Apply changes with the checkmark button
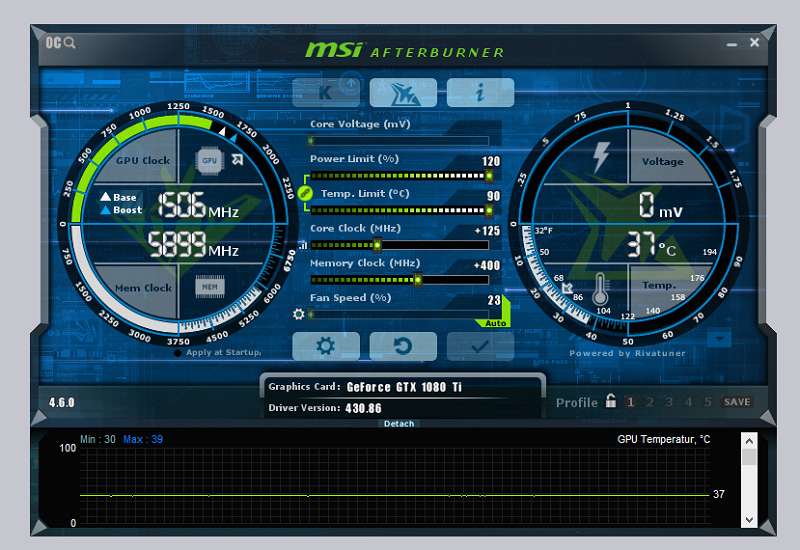Screen dimensions: 800x550 click(480, 346)
